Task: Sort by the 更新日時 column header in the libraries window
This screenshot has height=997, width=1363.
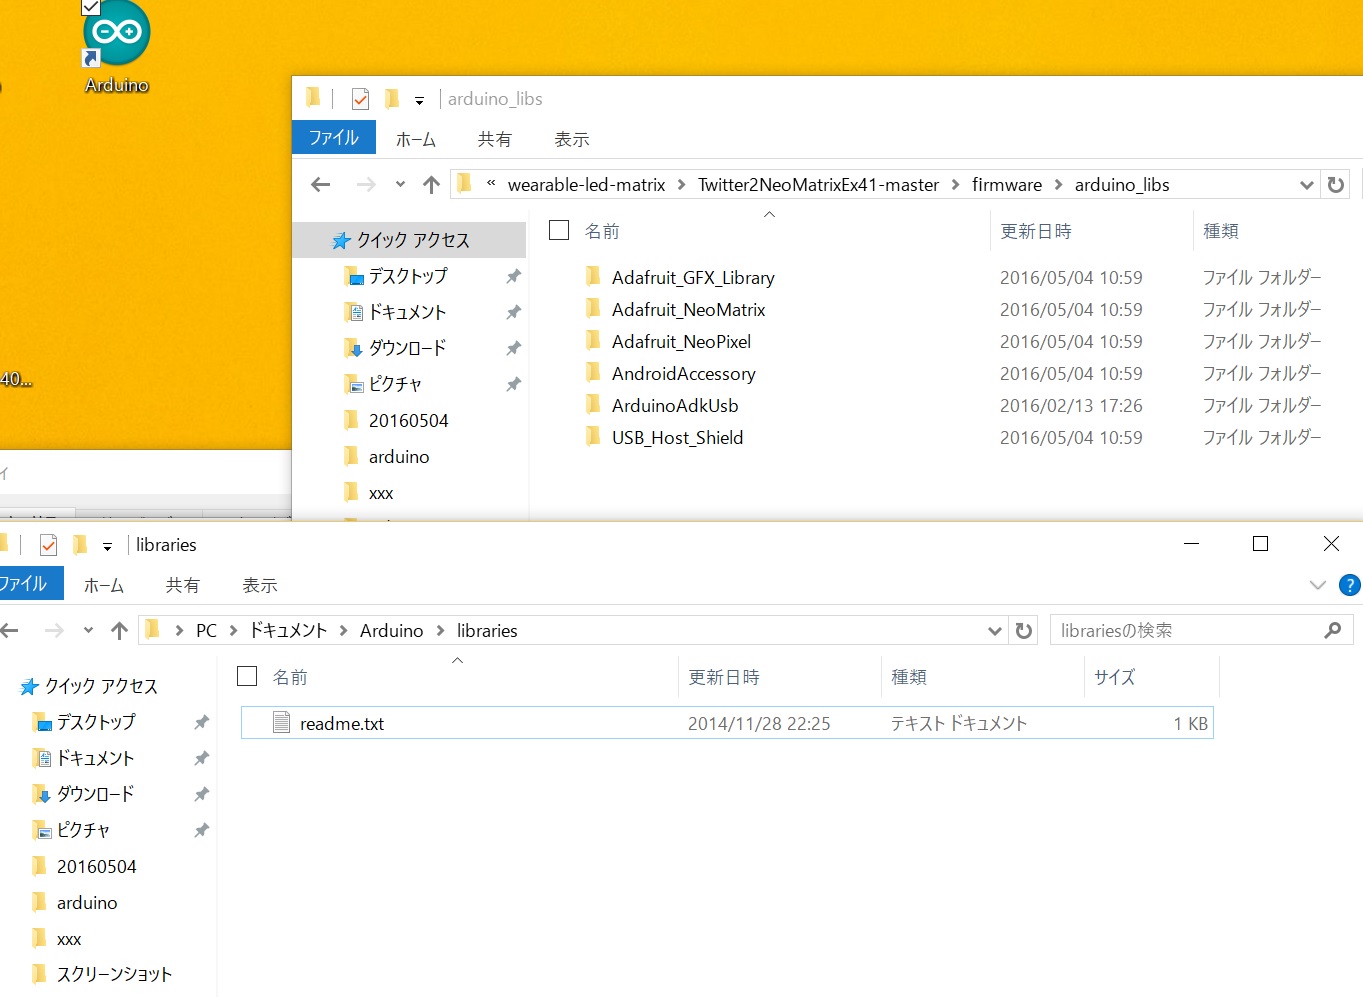Action: coord(724,677)
